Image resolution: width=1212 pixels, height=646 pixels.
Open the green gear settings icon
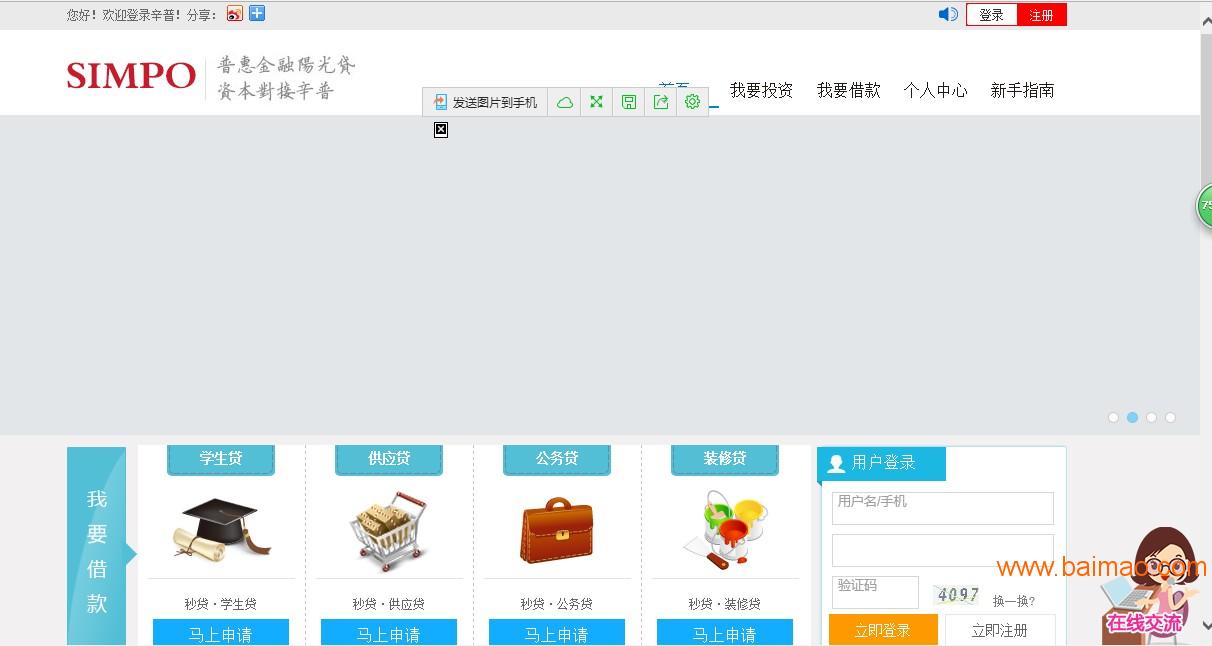tap(692, 102)
